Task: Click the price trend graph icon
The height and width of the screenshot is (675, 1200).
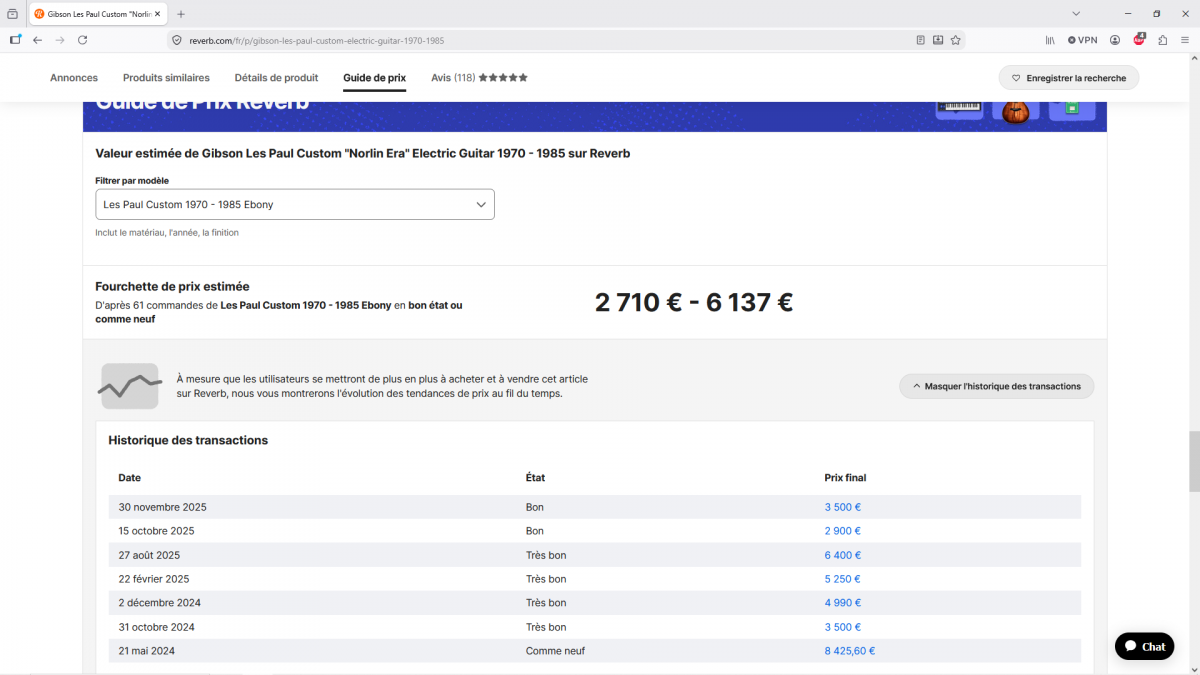Action: [130, 386]
